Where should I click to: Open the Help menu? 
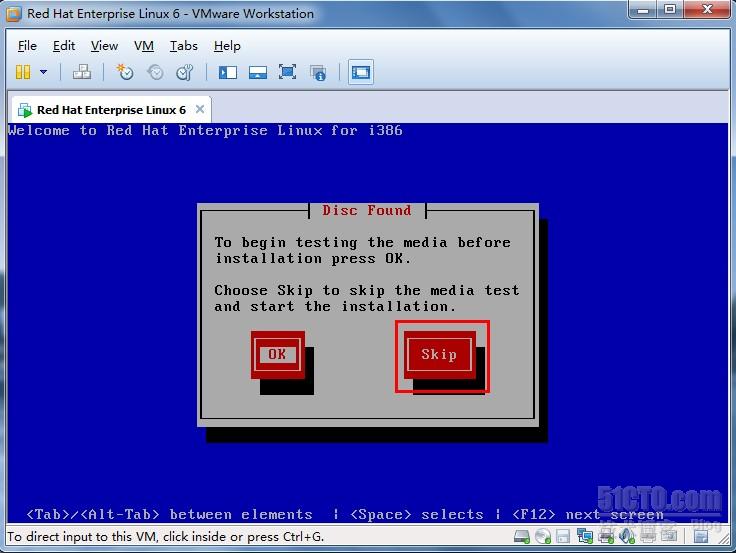(227, 46)
